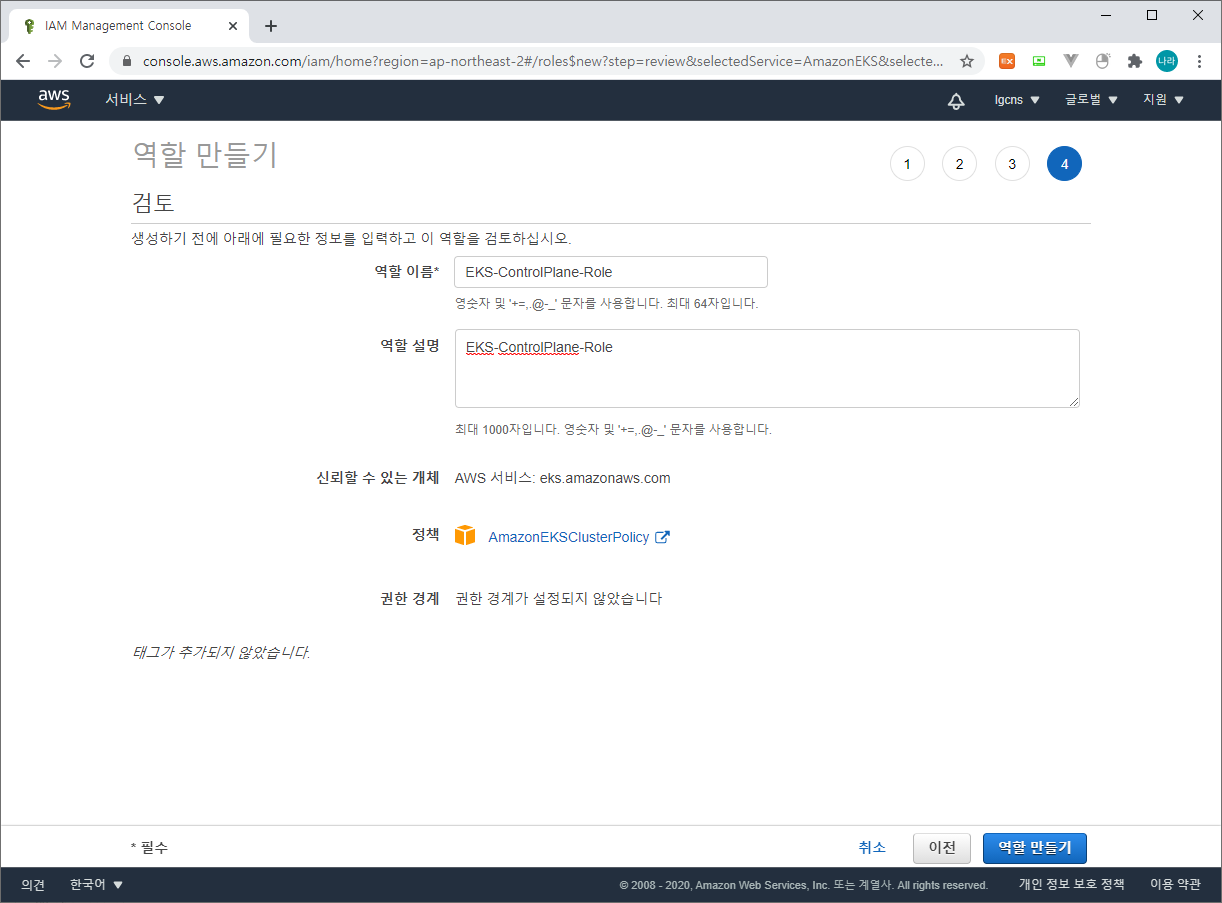This screenshot has width=1222, height=903.
Task: Go to wizard step 2
Action: tap(959, 164)
